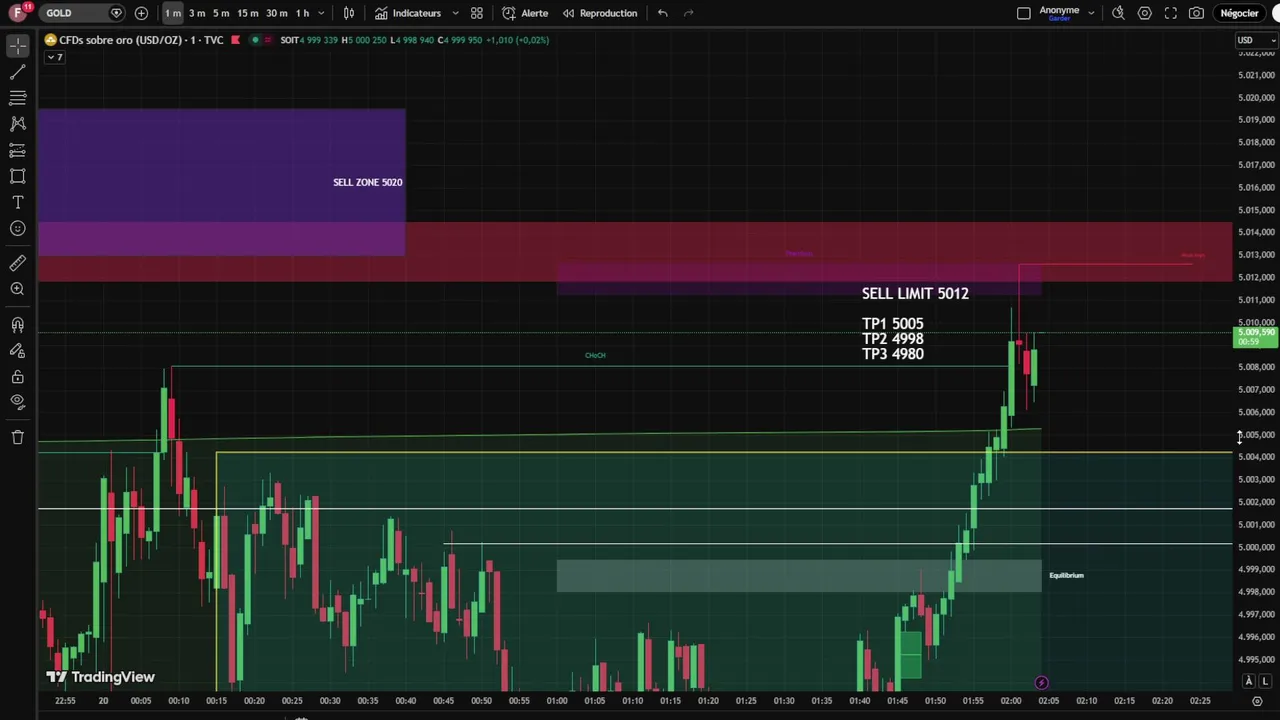Start bar Reproduction replay

coord(599,13)
